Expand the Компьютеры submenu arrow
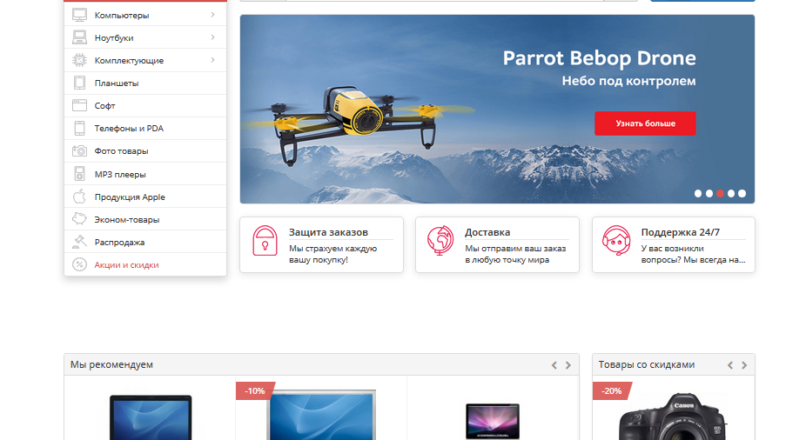The image size is (806, 440). (x=212, y=15)
